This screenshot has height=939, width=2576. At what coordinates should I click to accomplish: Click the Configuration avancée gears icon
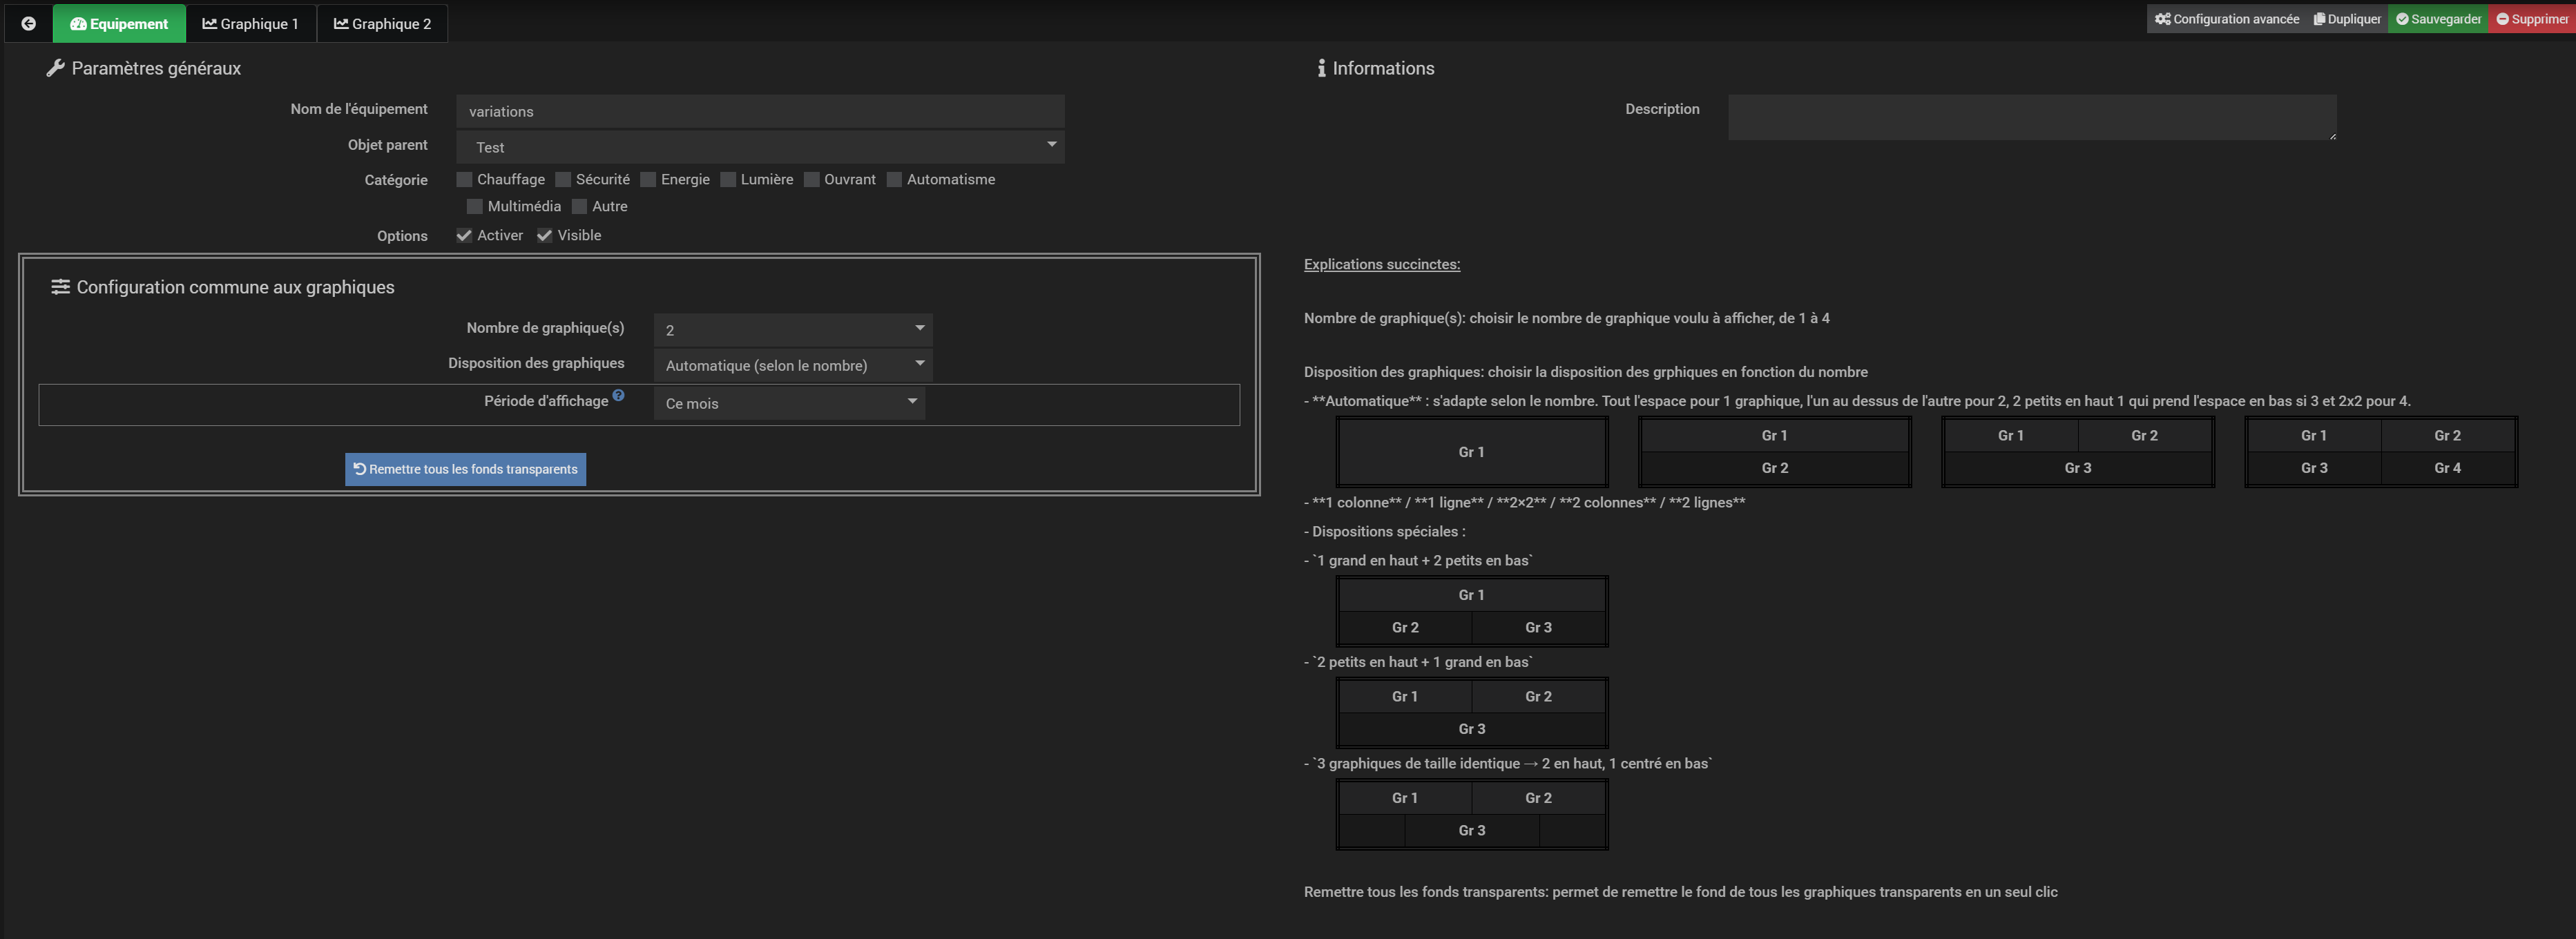point(2162,19)
